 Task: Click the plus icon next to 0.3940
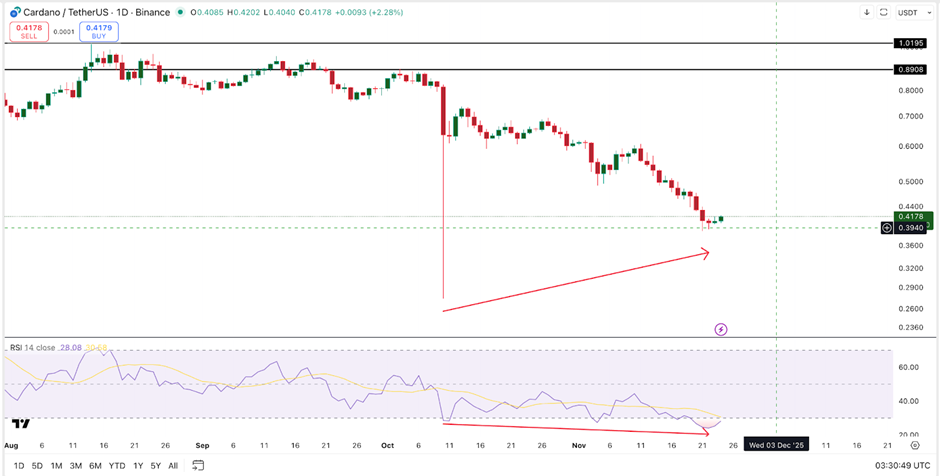[887, 228]
